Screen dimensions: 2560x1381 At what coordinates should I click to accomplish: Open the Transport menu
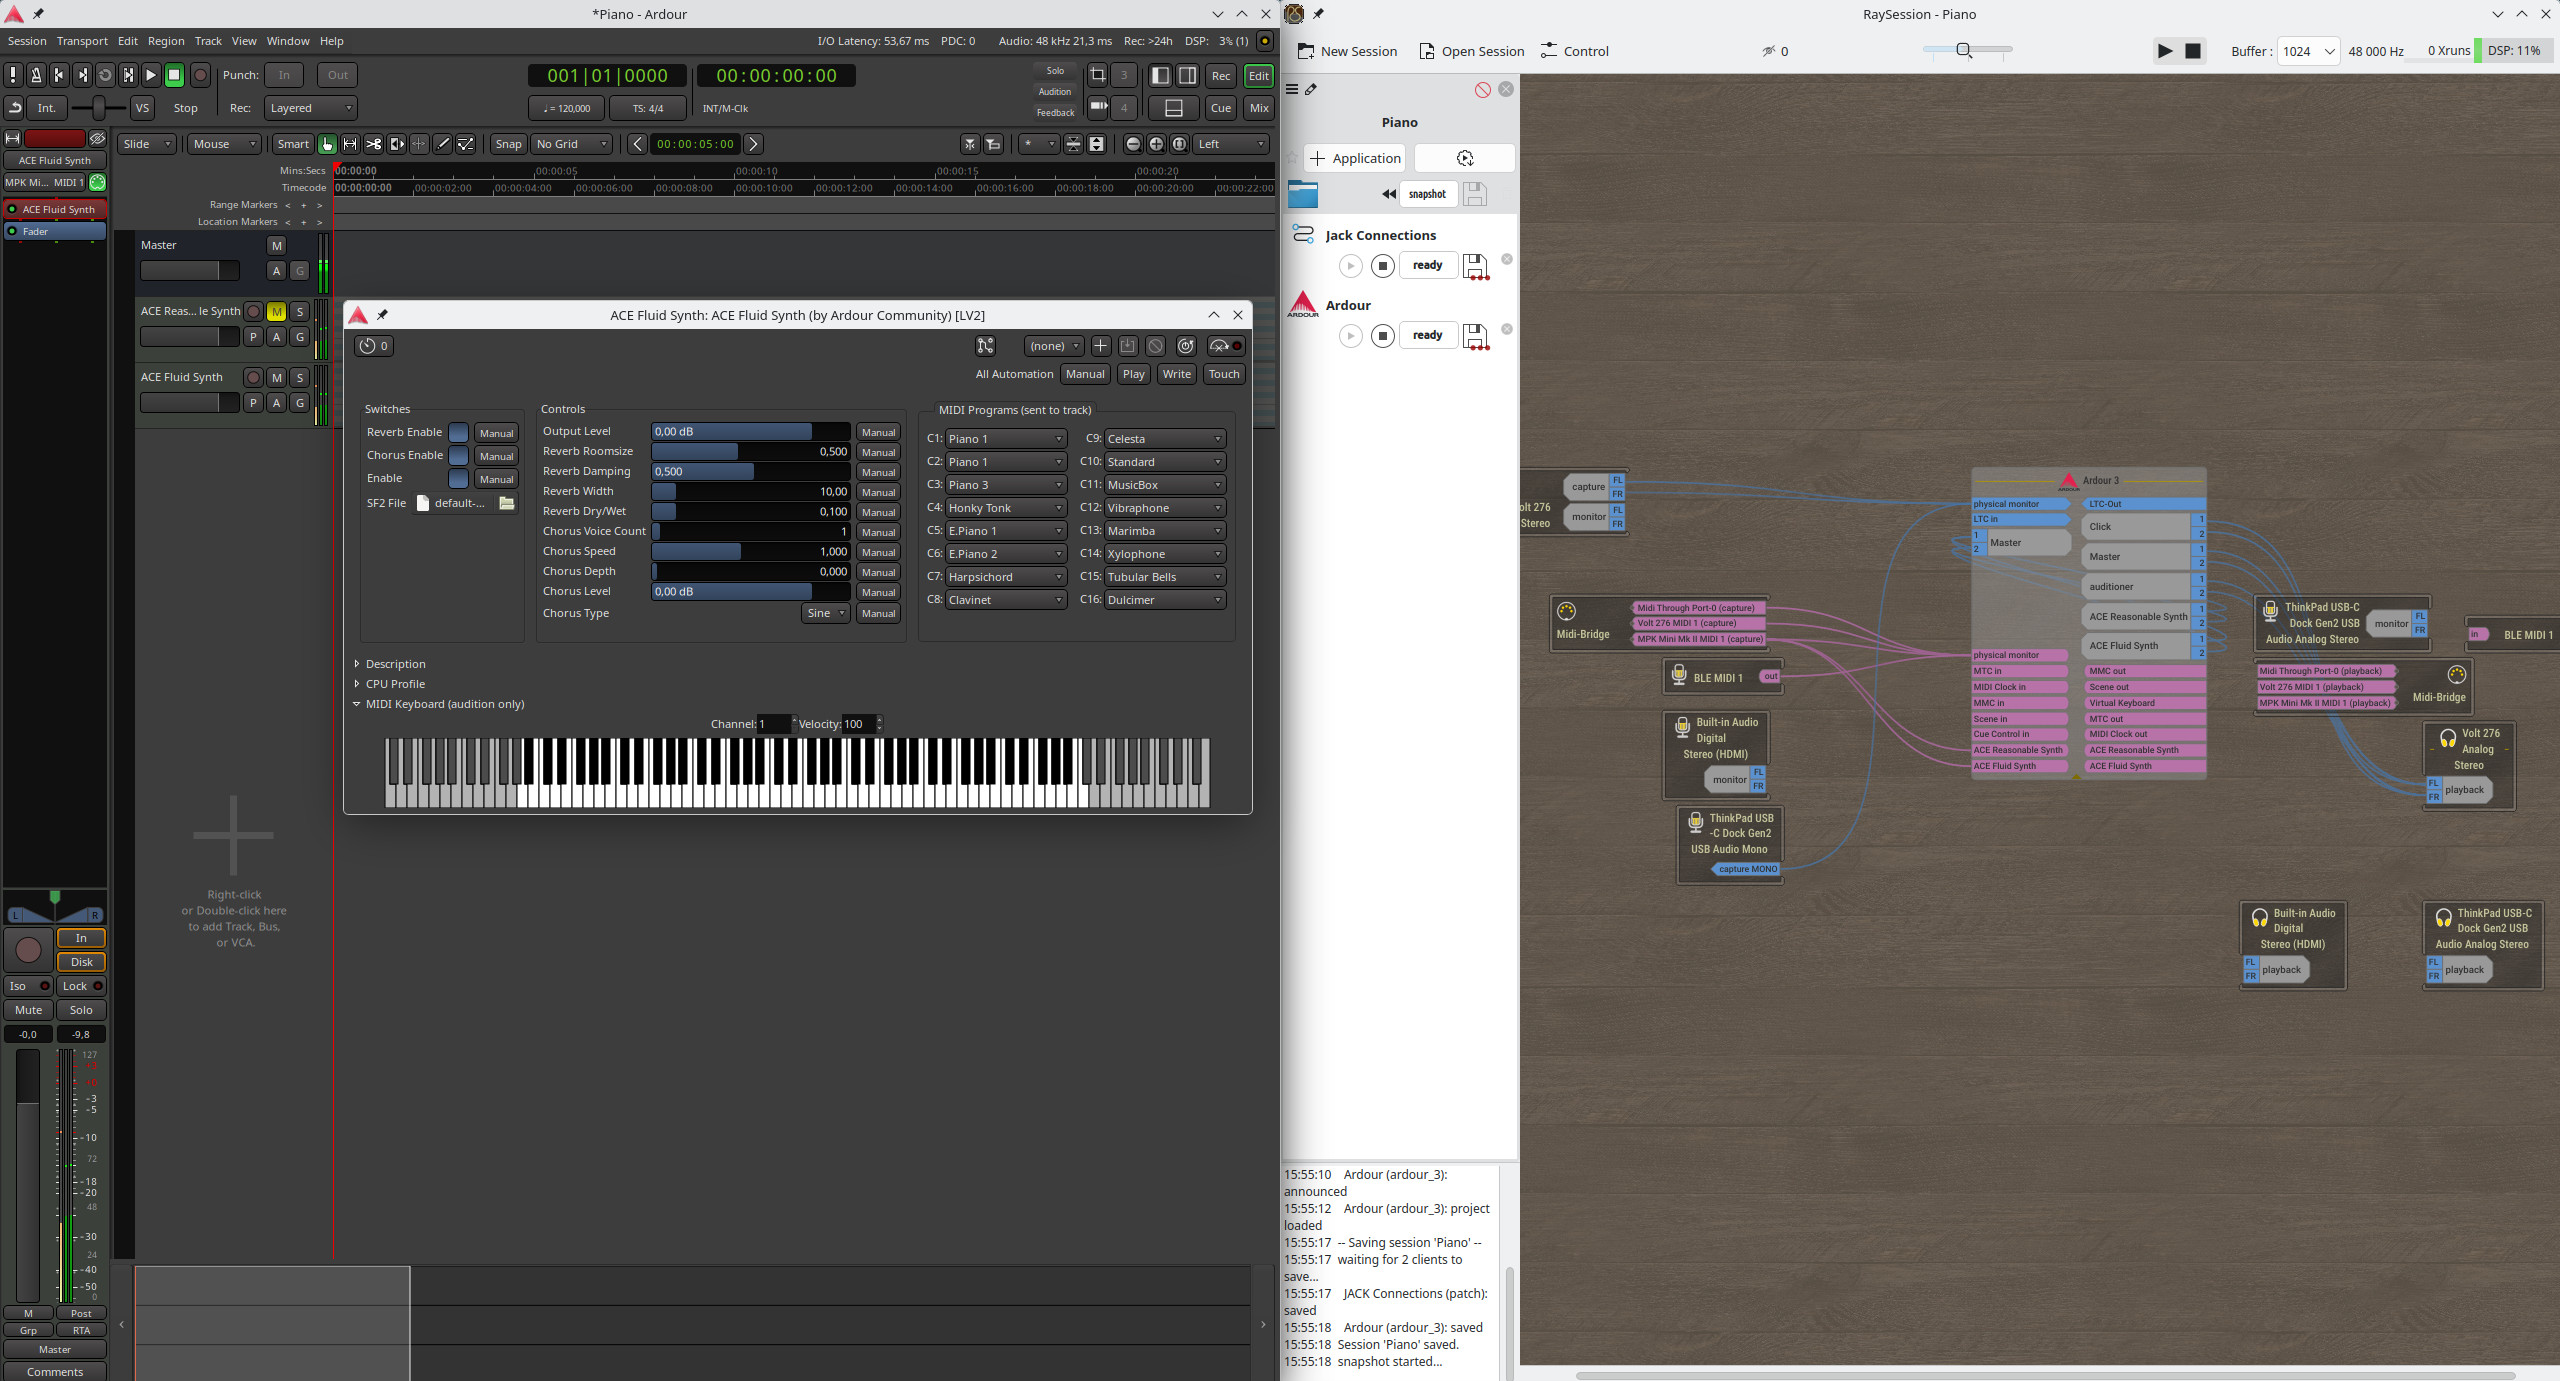coord(82,41)
